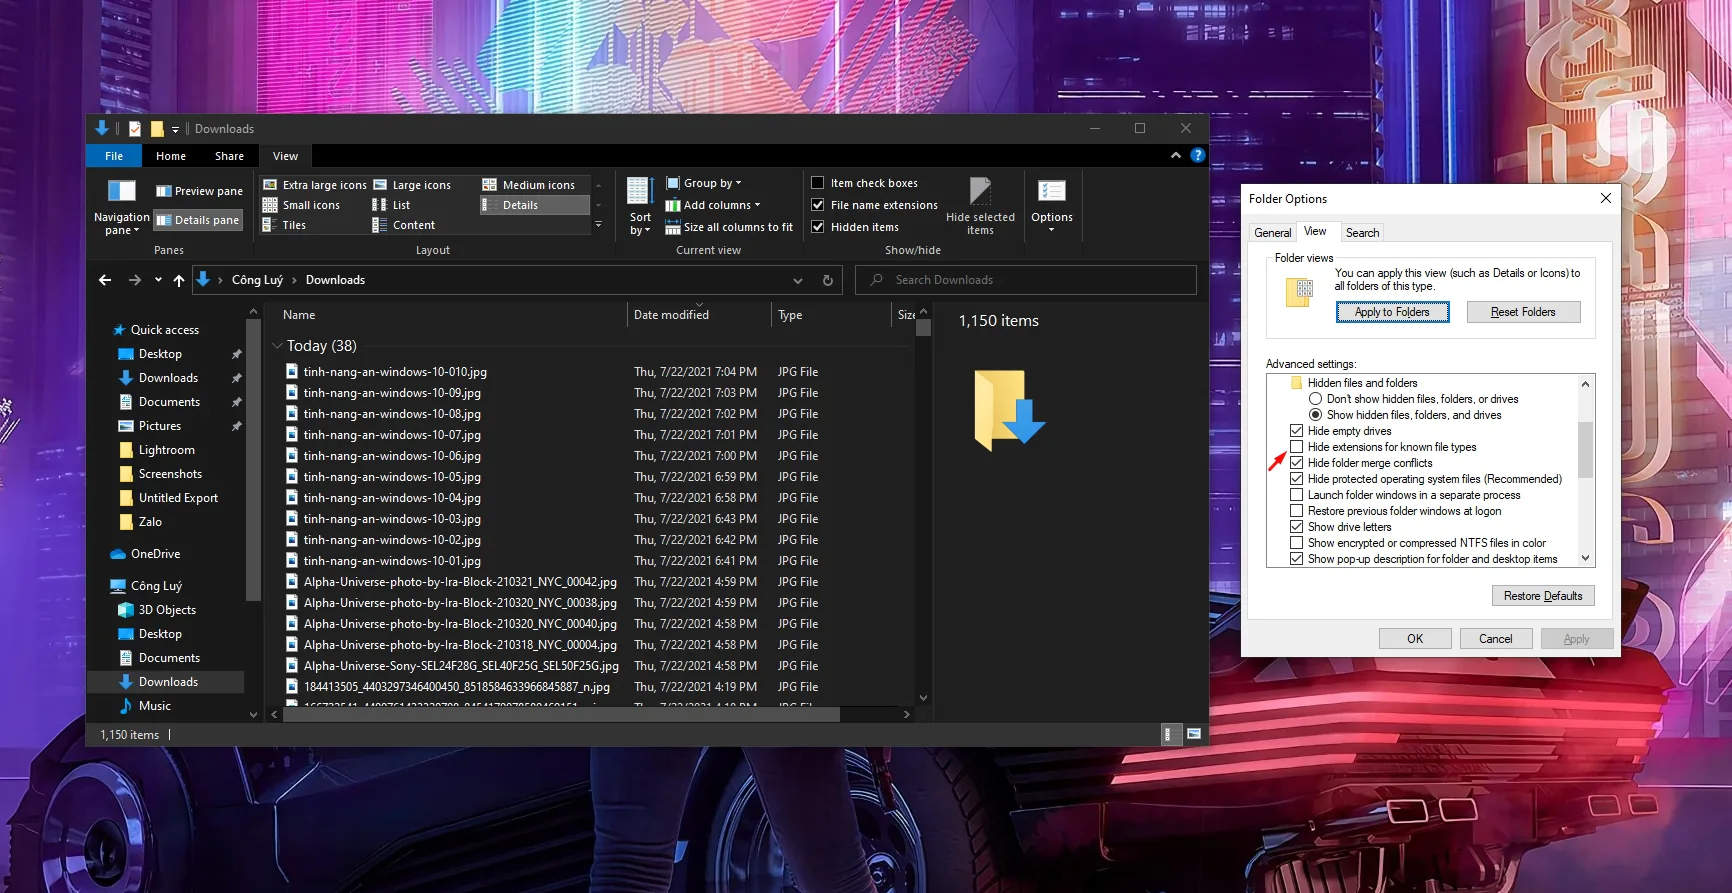Open Explorer help question mark icon

click(1197, 155)
